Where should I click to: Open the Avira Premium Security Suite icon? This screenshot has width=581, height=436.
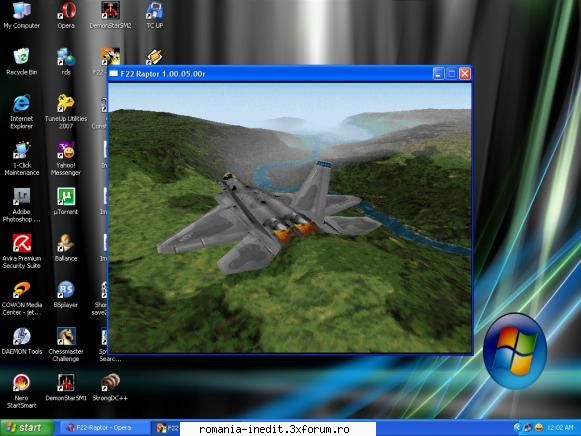(21, 251)
